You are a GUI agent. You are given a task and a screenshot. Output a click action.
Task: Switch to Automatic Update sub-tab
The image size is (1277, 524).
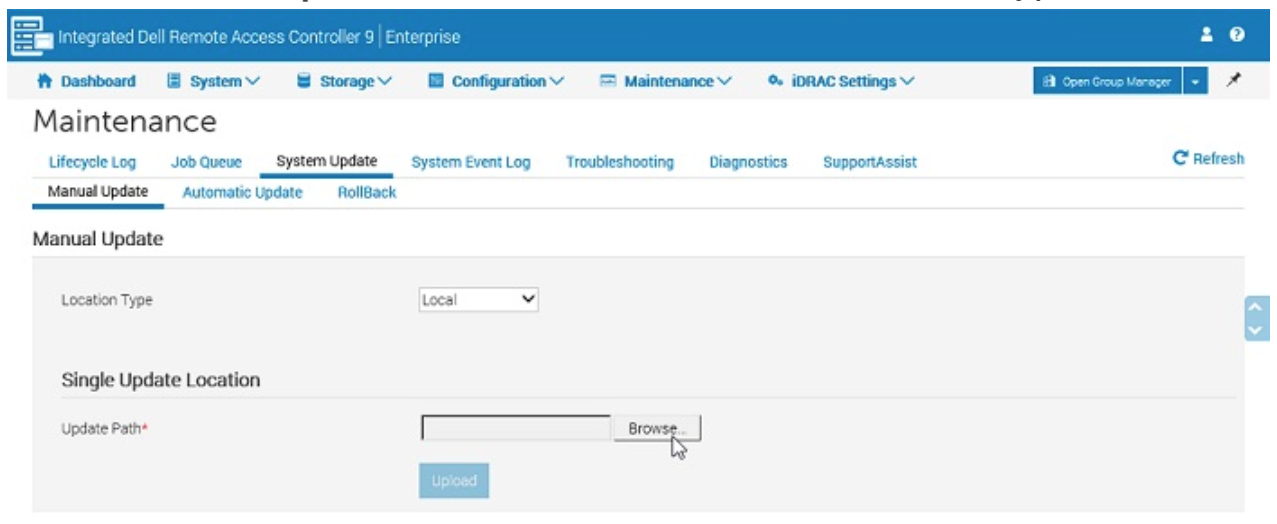(x=242, y=193)
